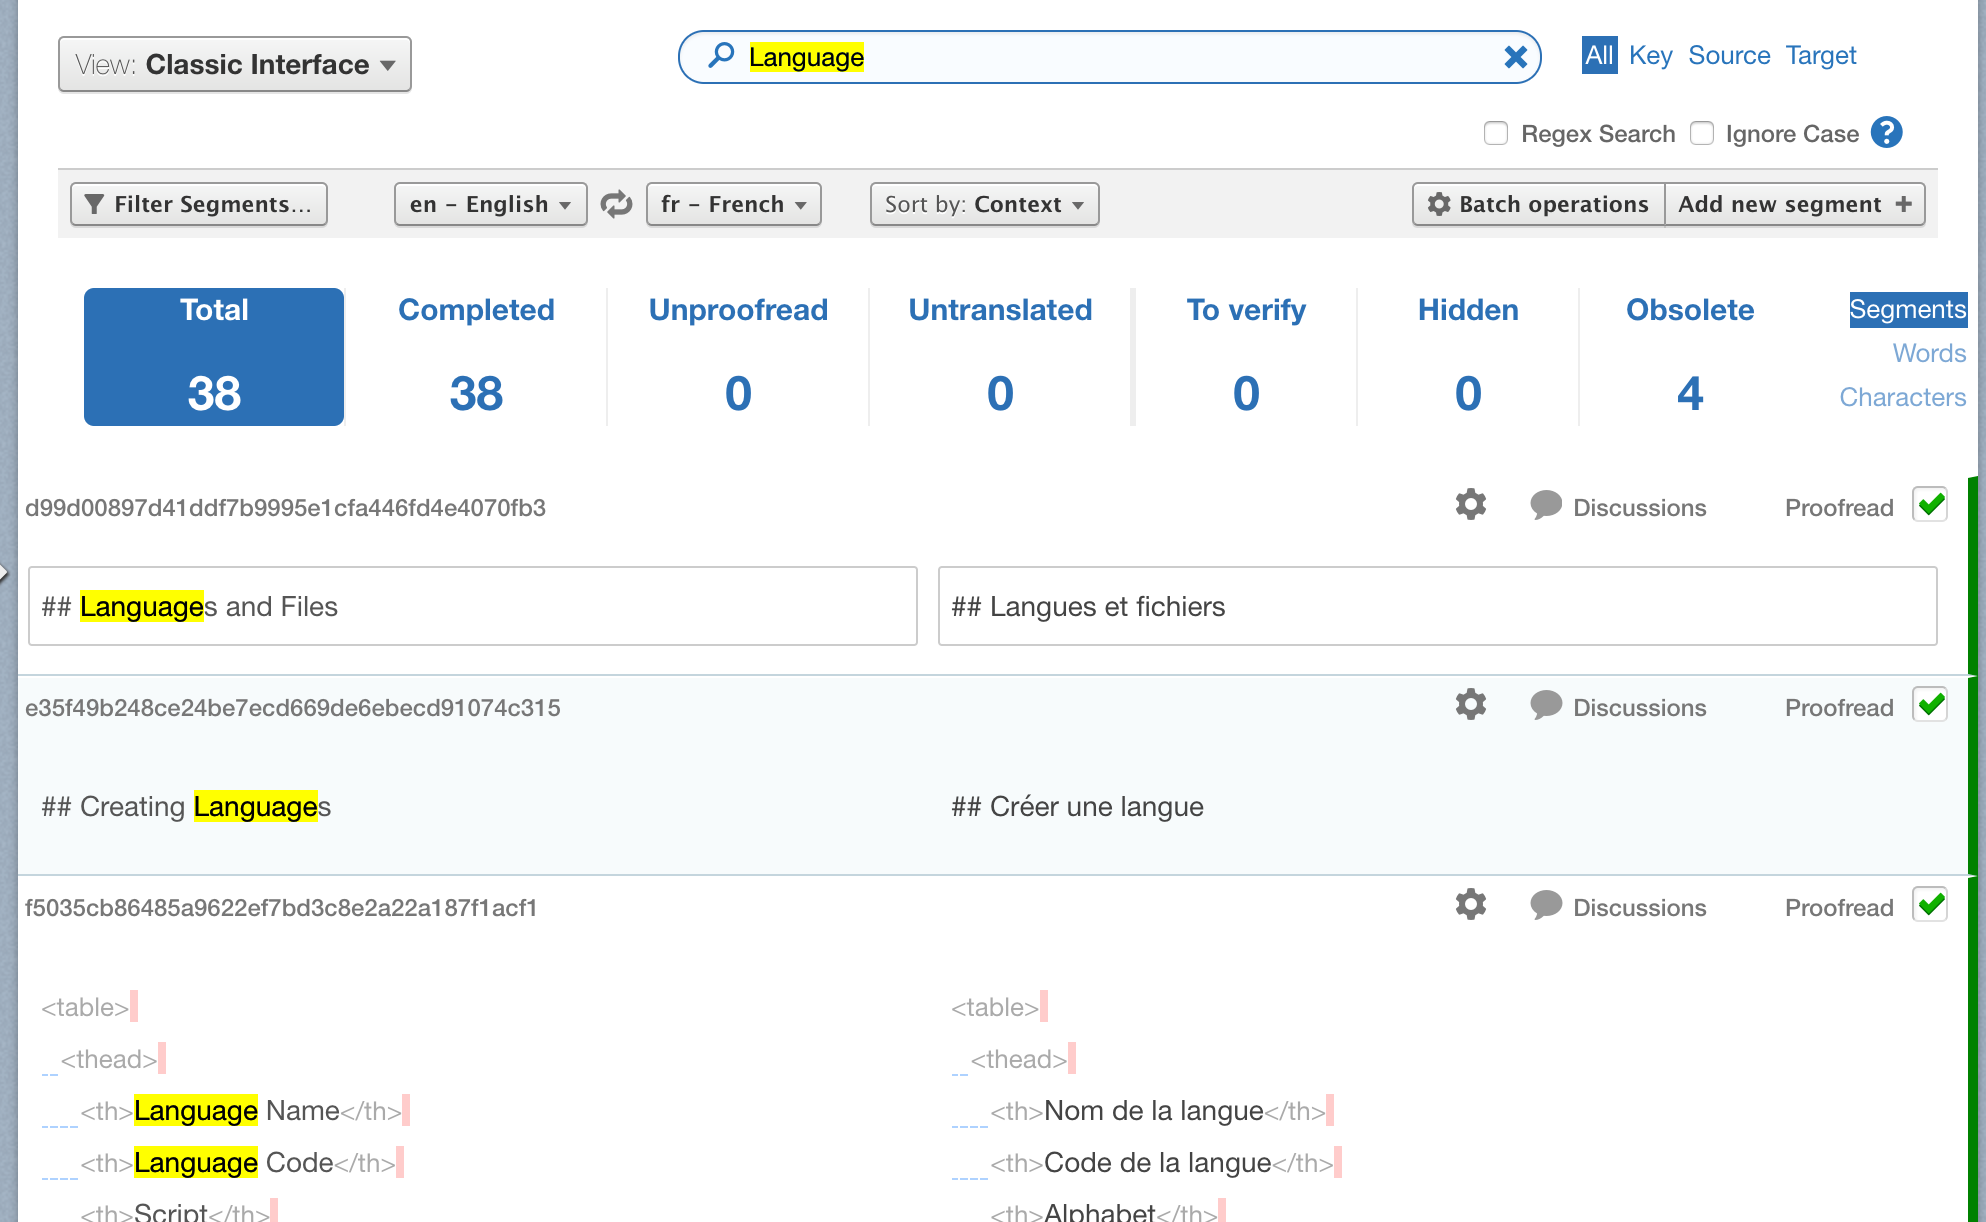Enable the Regex Search checkbox

pyautogui.click(x=1496, y=133)
